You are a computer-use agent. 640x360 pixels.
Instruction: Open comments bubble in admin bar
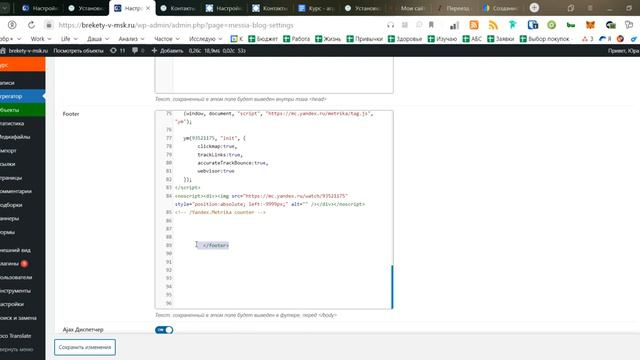pyautogui.click(x=138, y=51)
